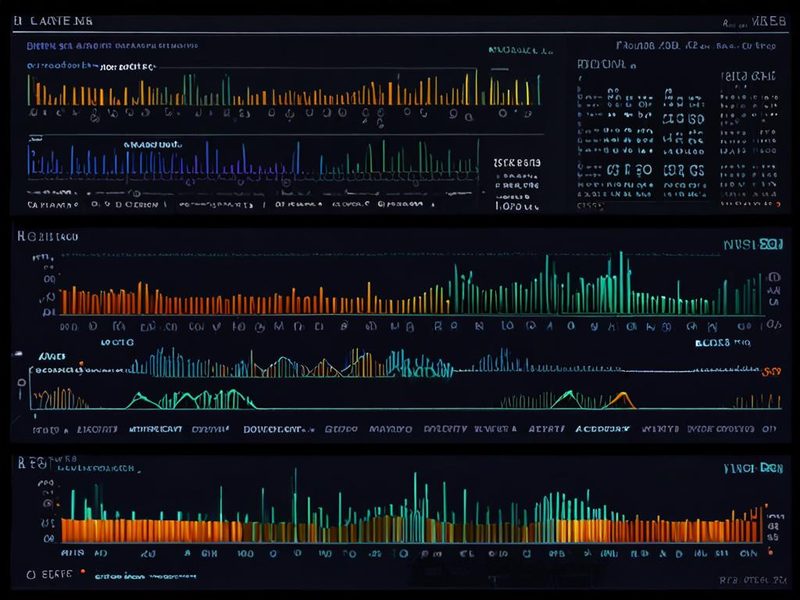The image size is (800, 600).
Task: Click the small orange dot in bottom-left footer
Action: coord(83,572)
